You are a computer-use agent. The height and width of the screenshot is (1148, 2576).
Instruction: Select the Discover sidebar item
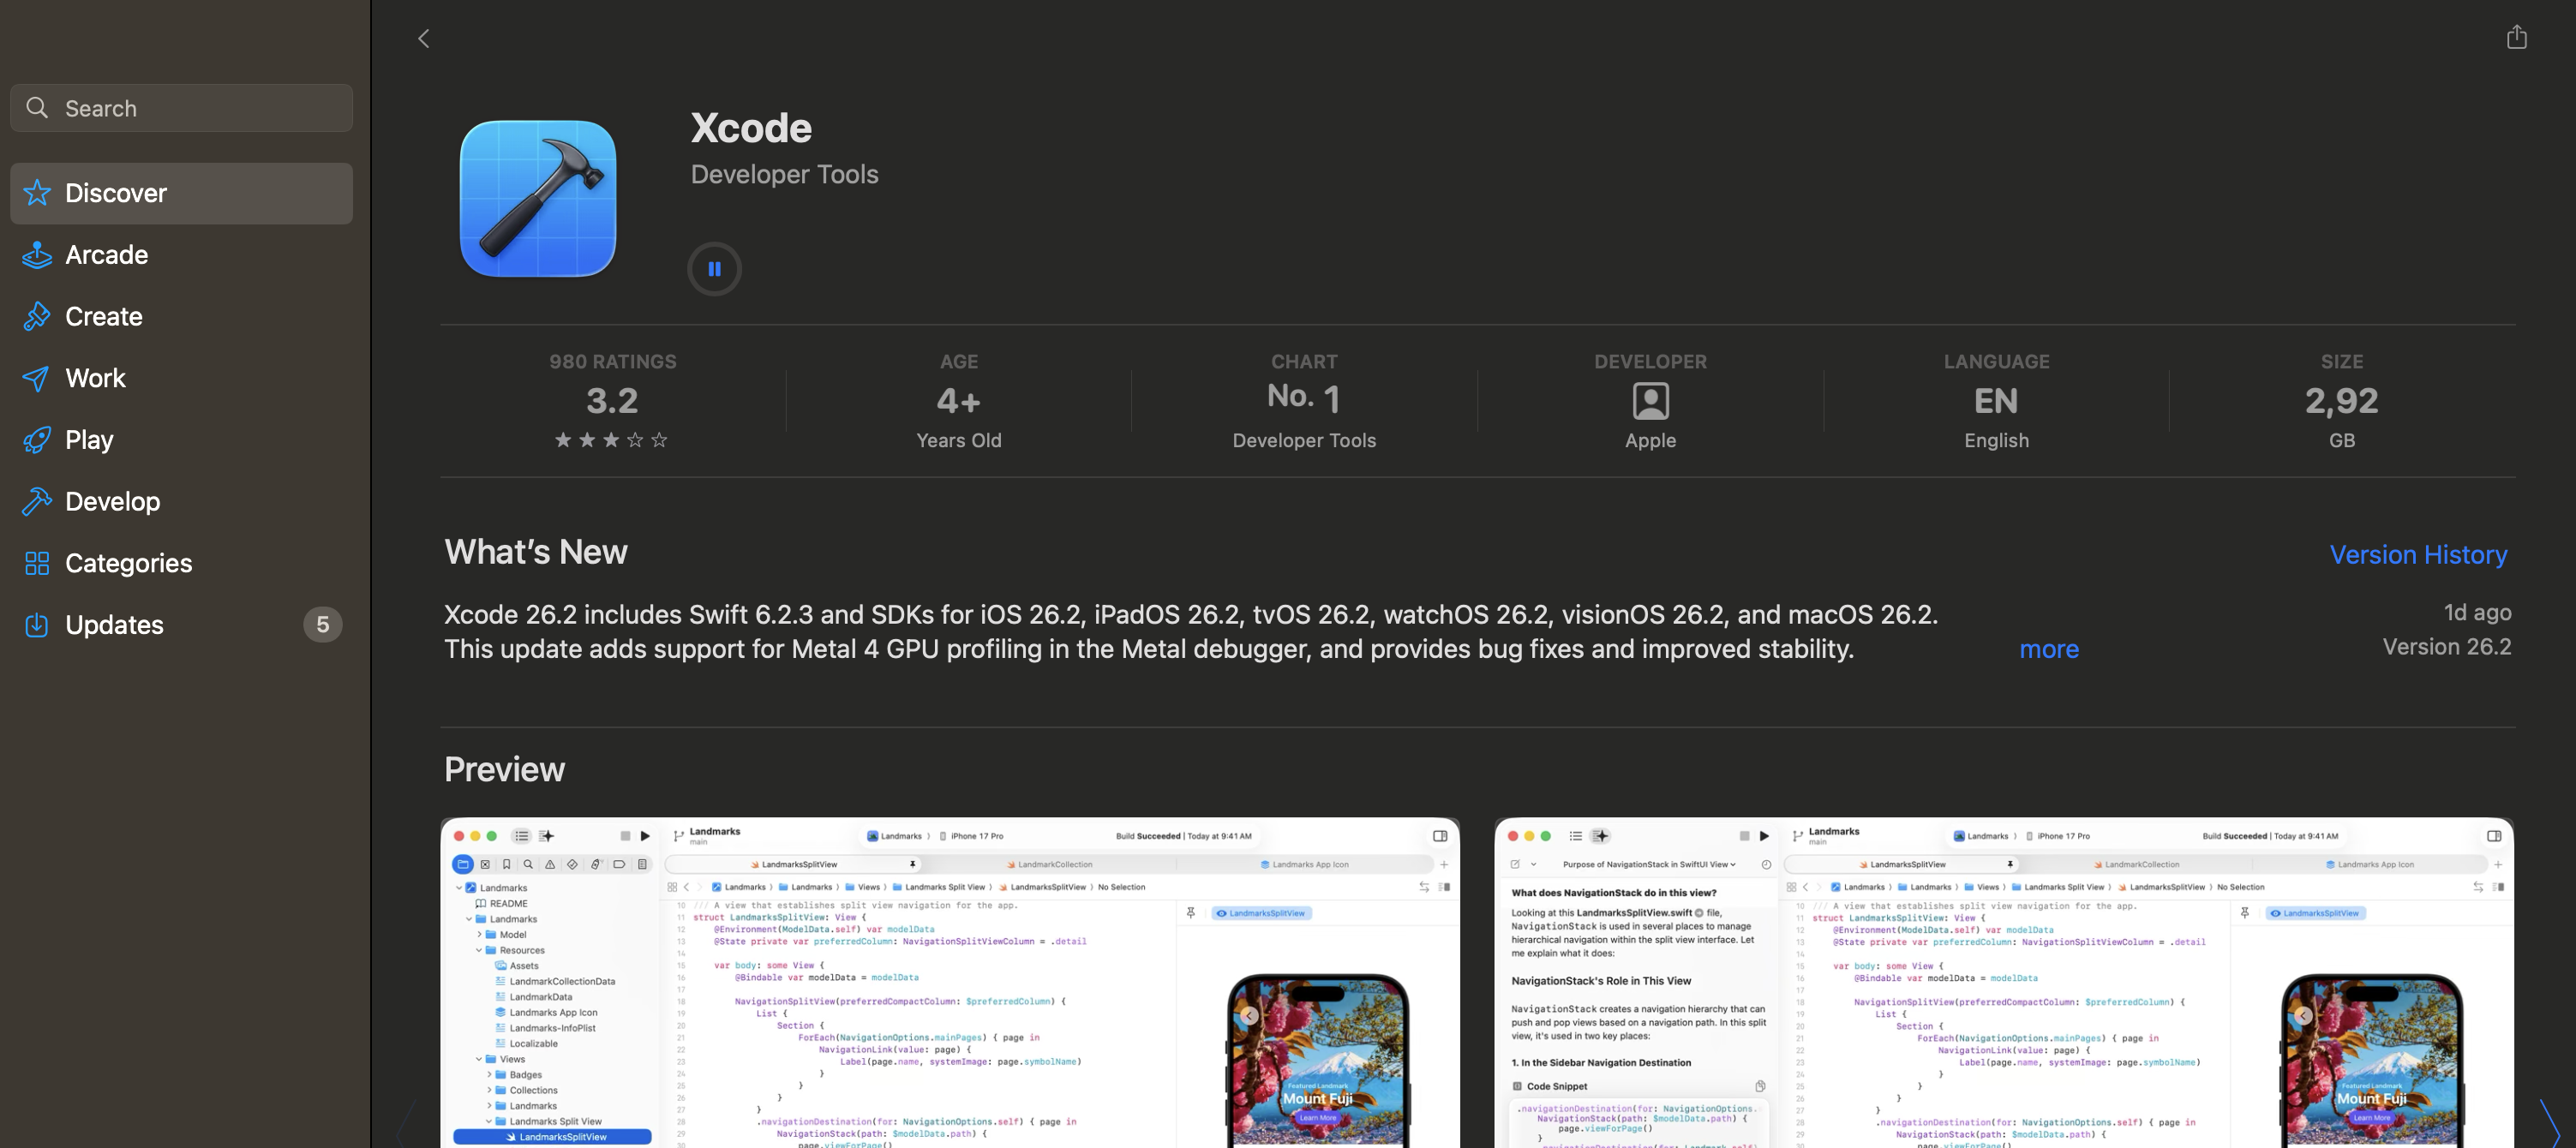click(116, 193)
